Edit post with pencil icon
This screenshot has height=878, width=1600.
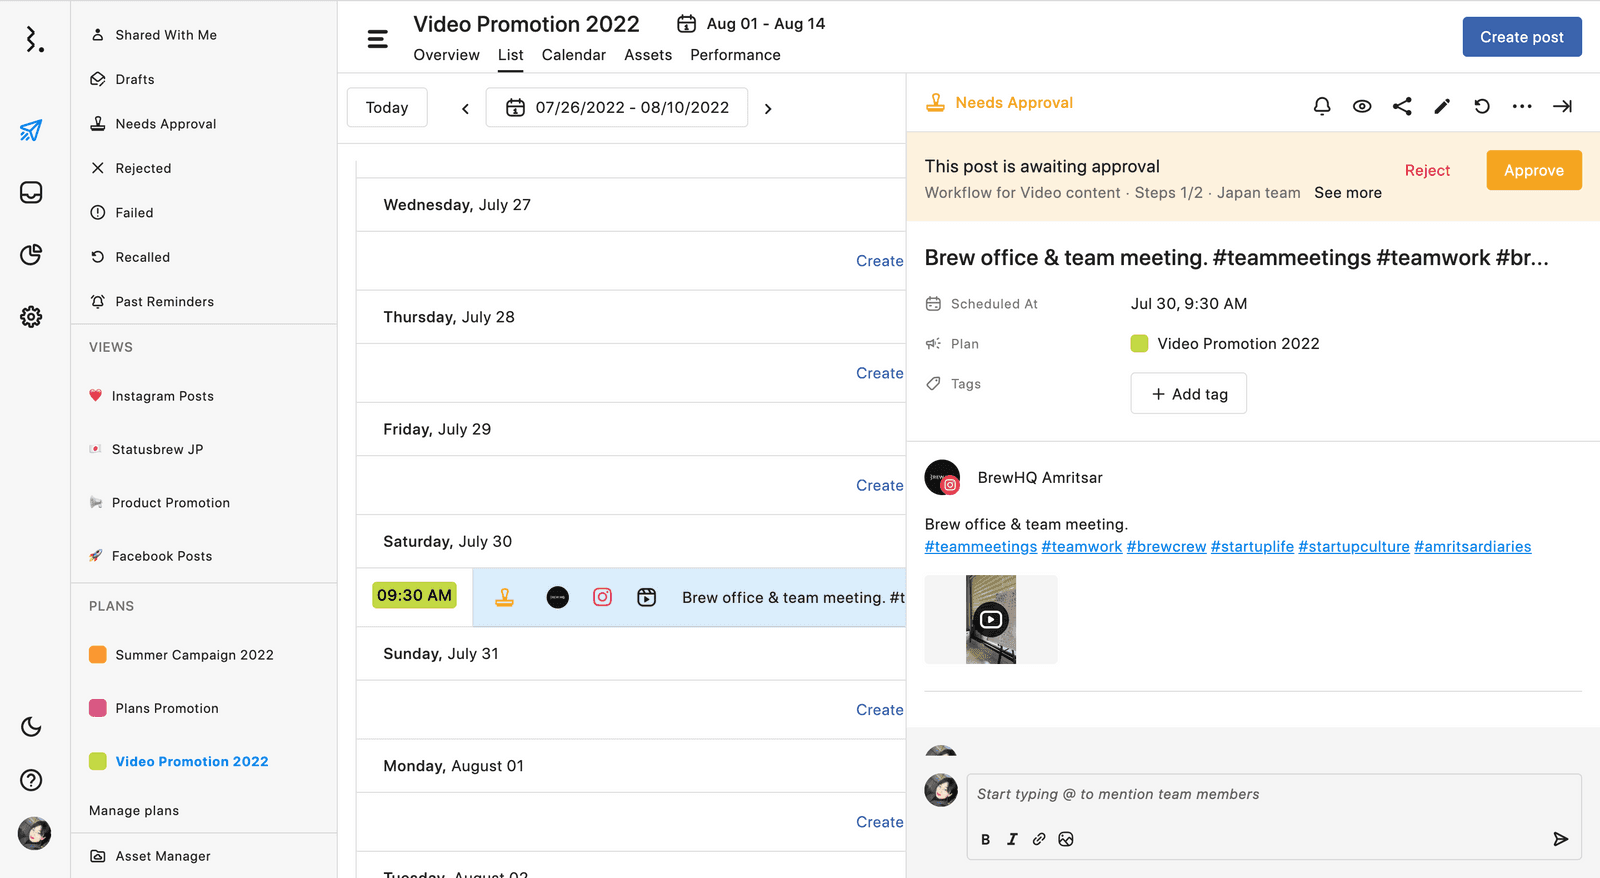(1442, 106)
